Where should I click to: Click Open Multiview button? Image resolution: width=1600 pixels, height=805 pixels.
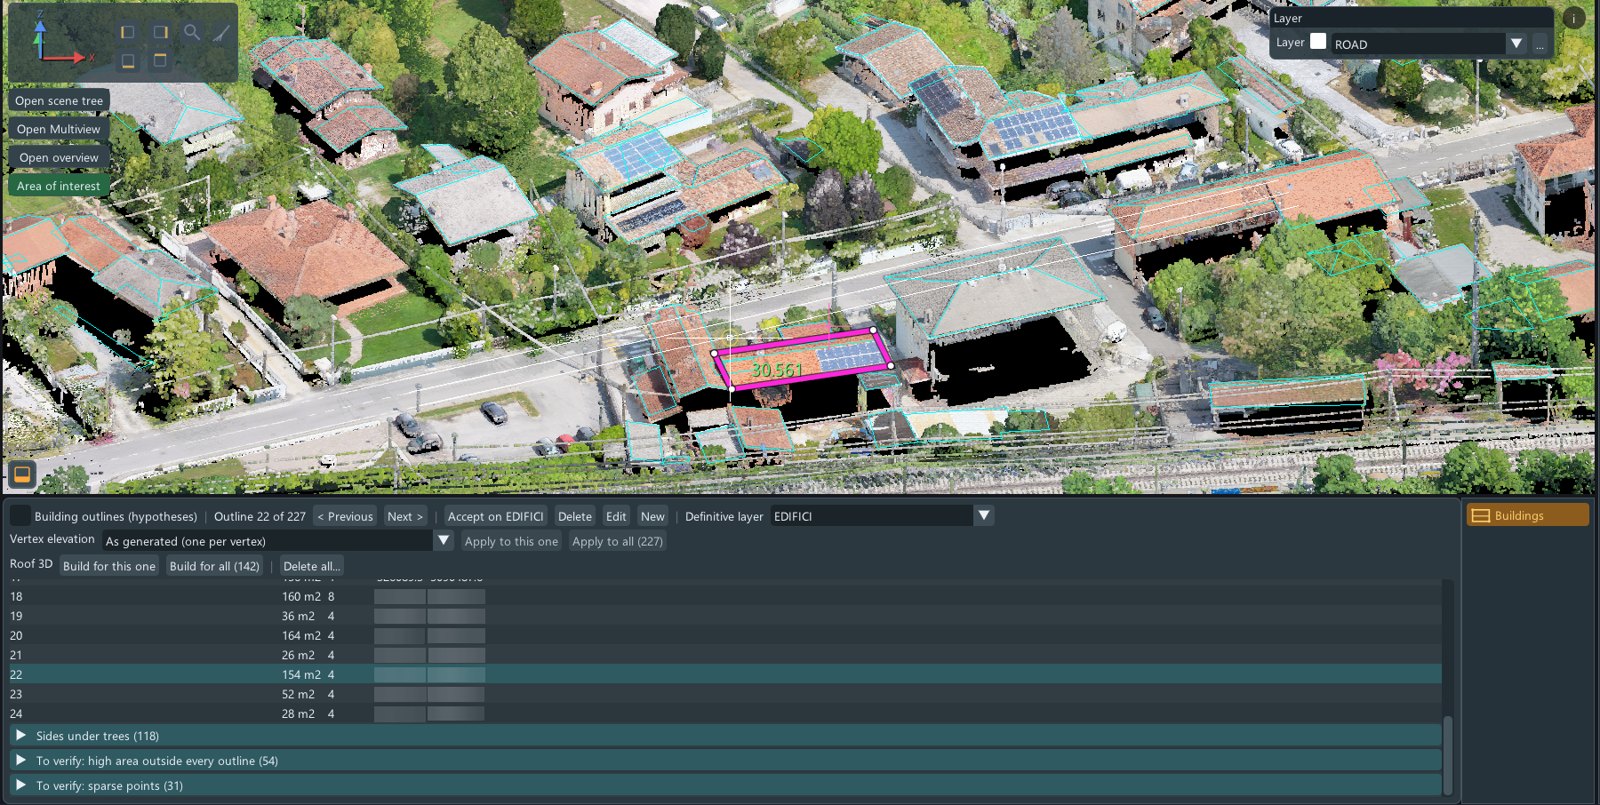coord(58,129)
